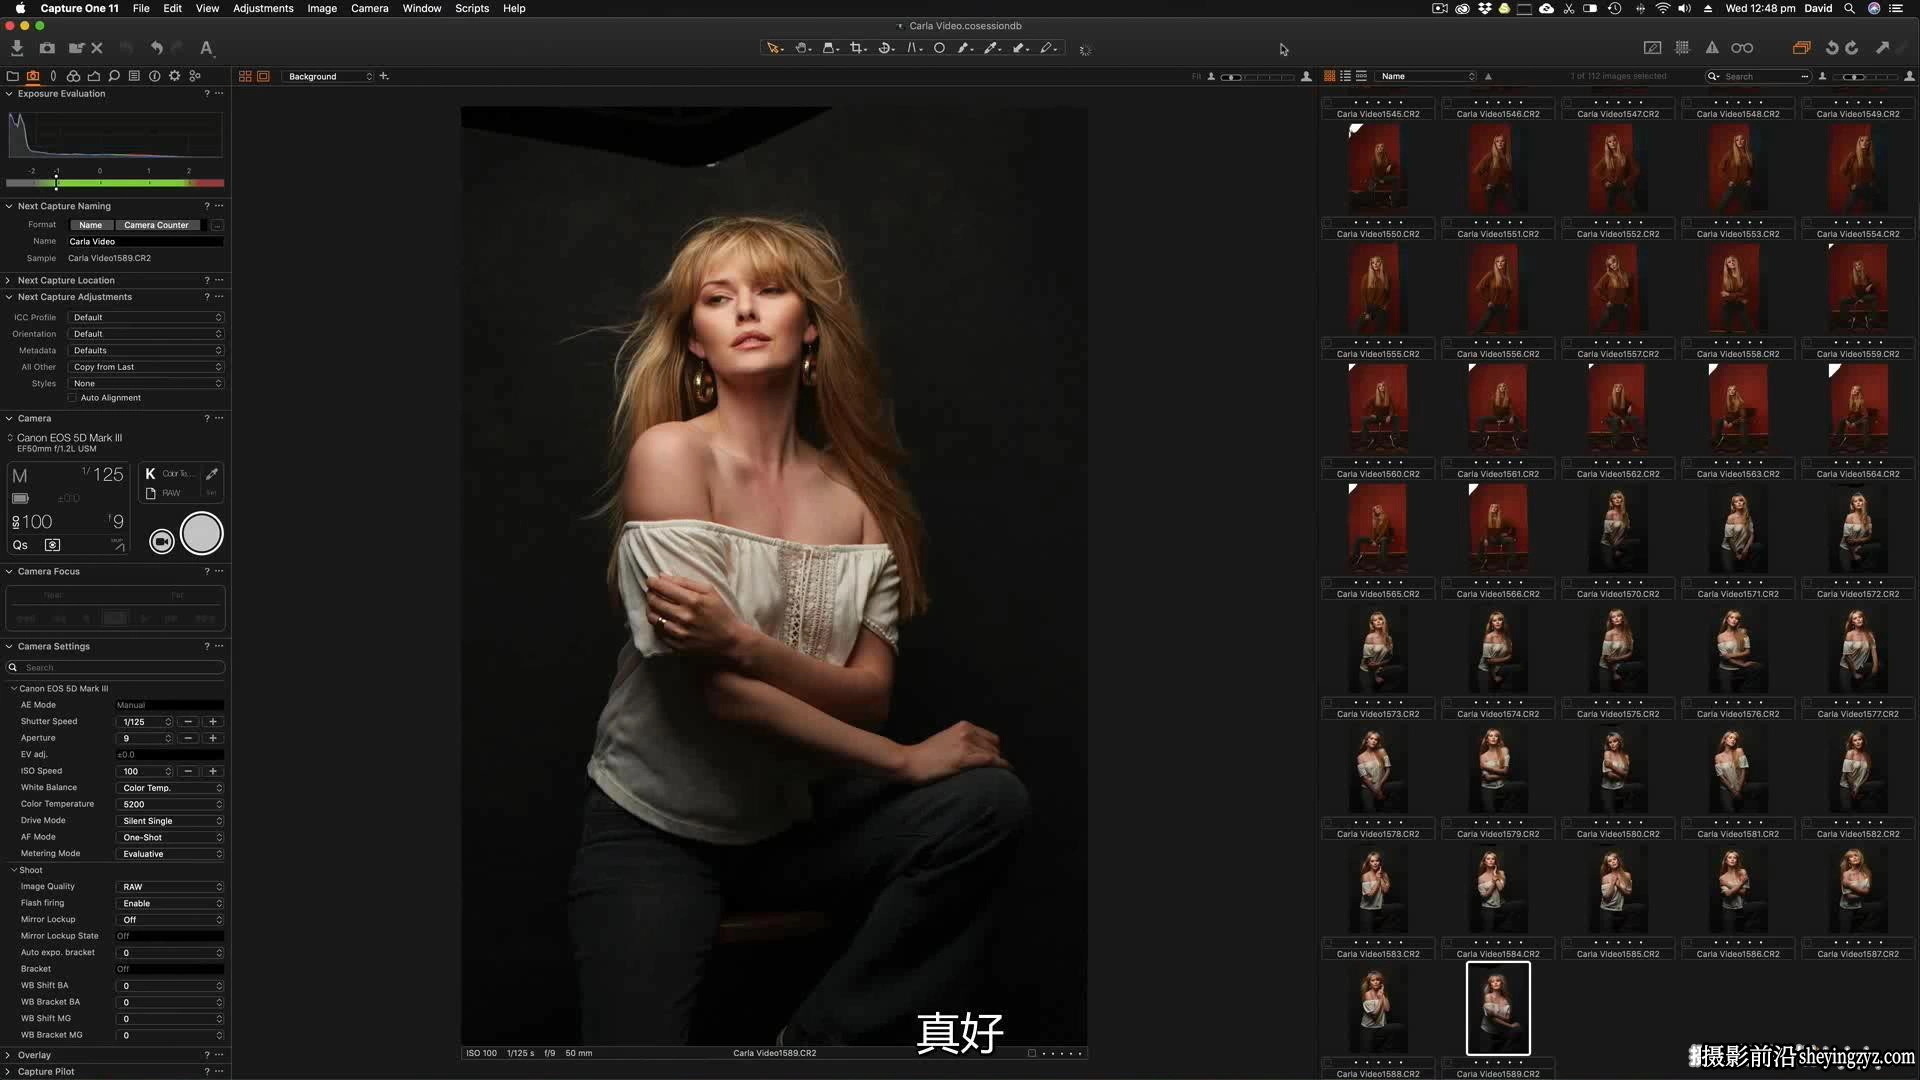
Task: Click the browser Search field
Action: tap(1757, 76)
